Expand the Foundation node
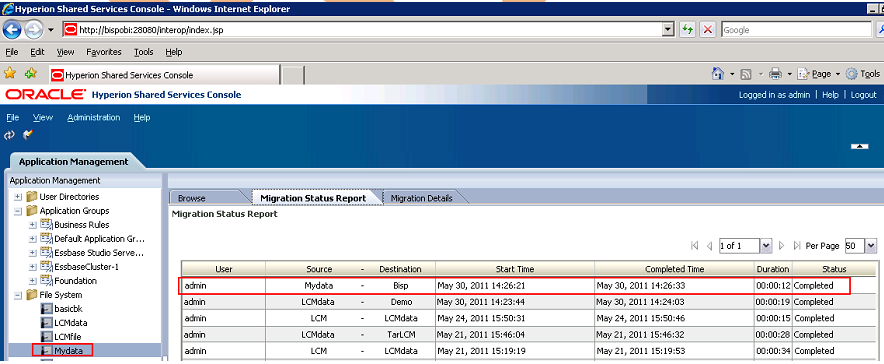884x364 pixels. [x=33, y=281]
